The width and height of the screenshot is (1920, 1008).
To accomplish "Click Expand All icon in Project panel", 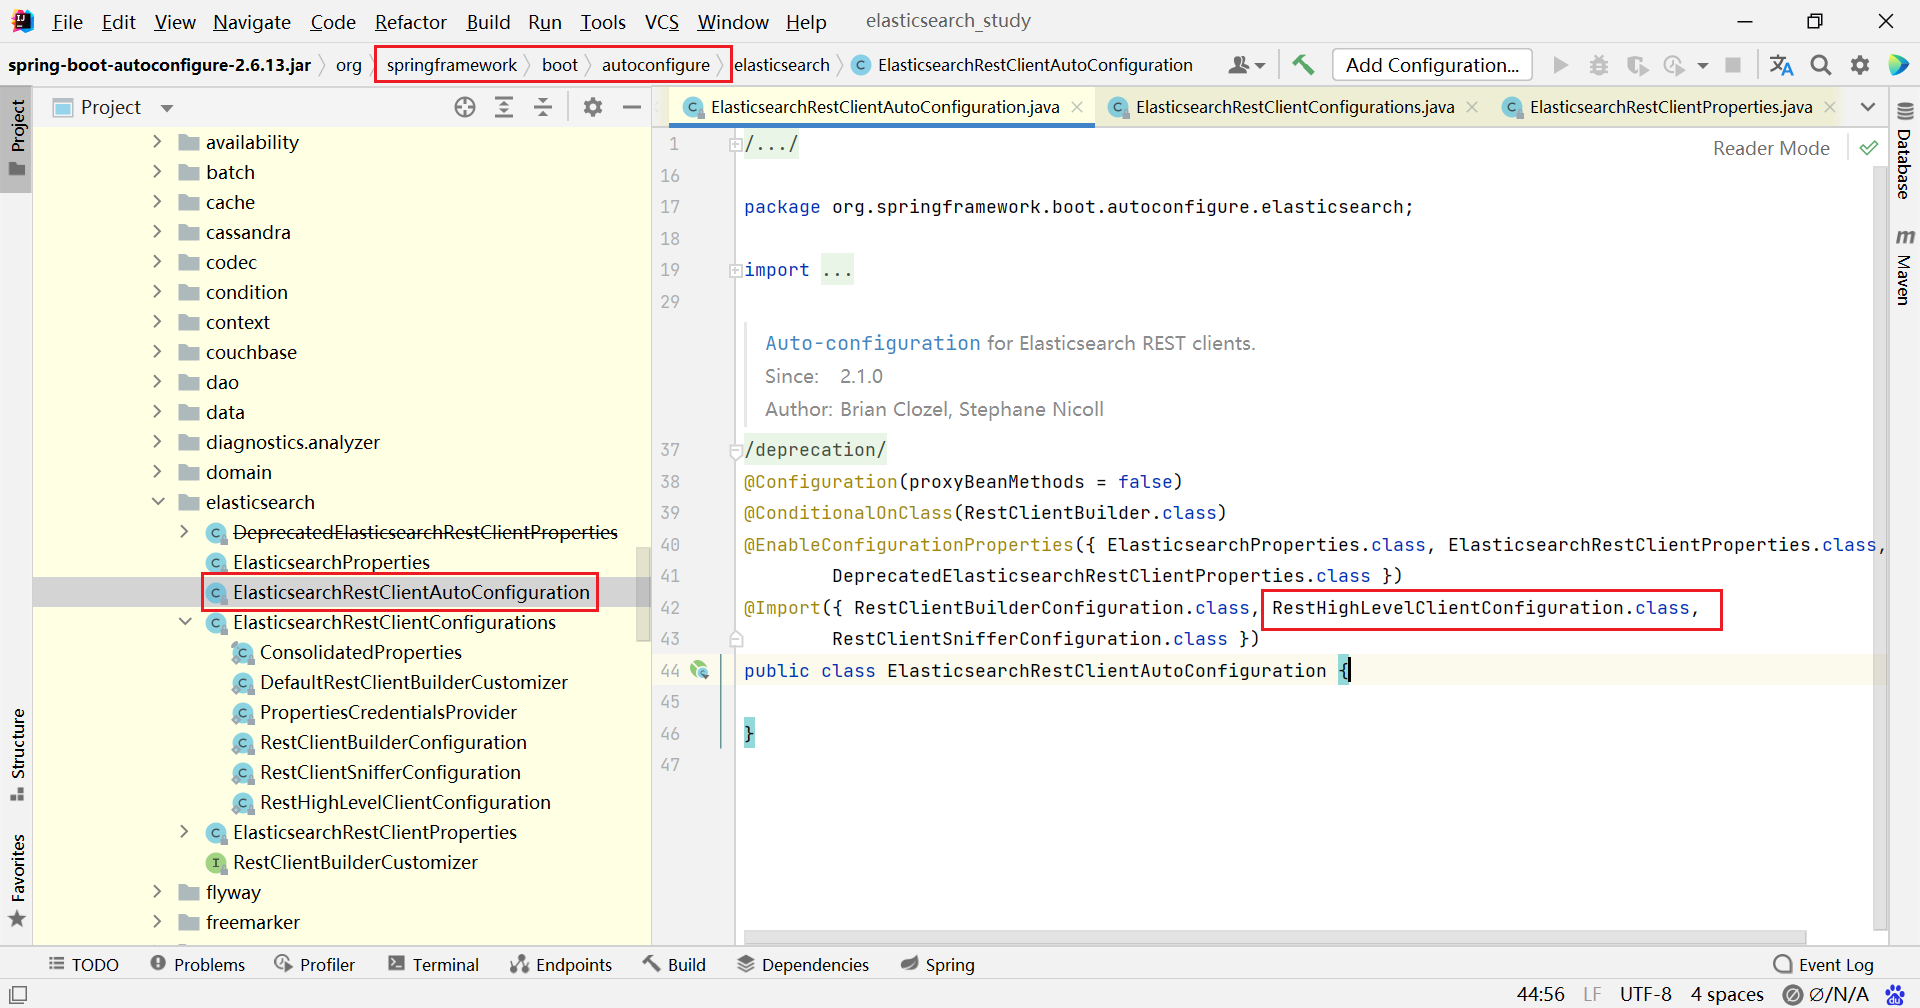I will coord(504,107).
